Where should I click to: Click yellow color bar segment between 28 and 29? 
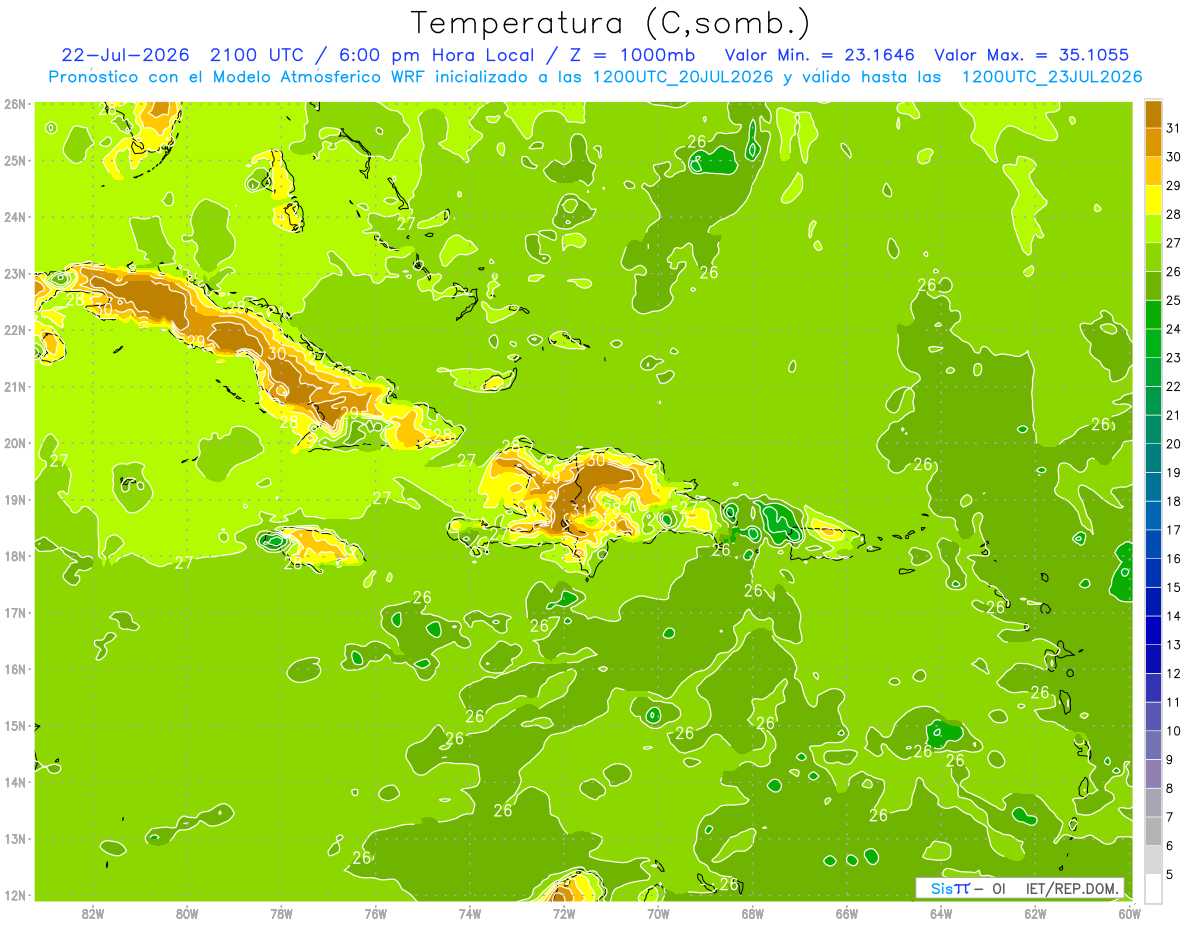pyautogui.click(x=1153, y=199)
